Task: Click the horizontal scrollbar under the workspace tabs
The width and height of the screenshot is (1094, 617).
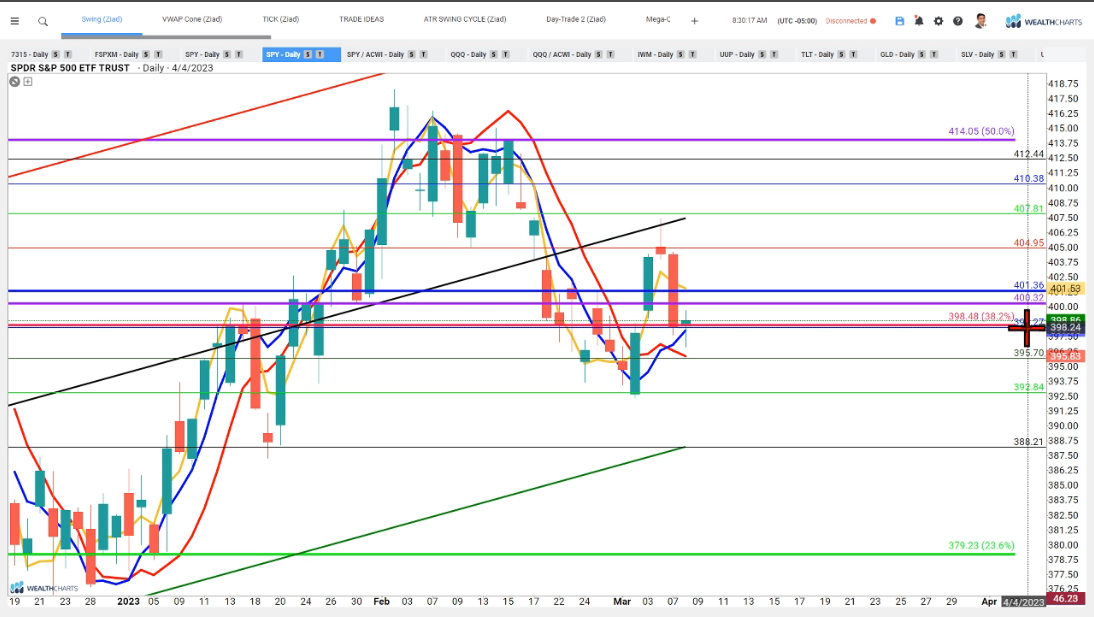Action: [x=165, y=37]
